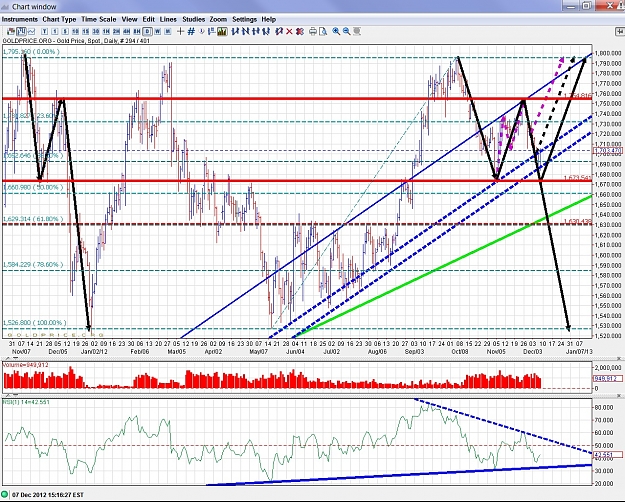This screenshot has width=625, height=502.
Task: Open the Zoom menu
Action: 218,19
